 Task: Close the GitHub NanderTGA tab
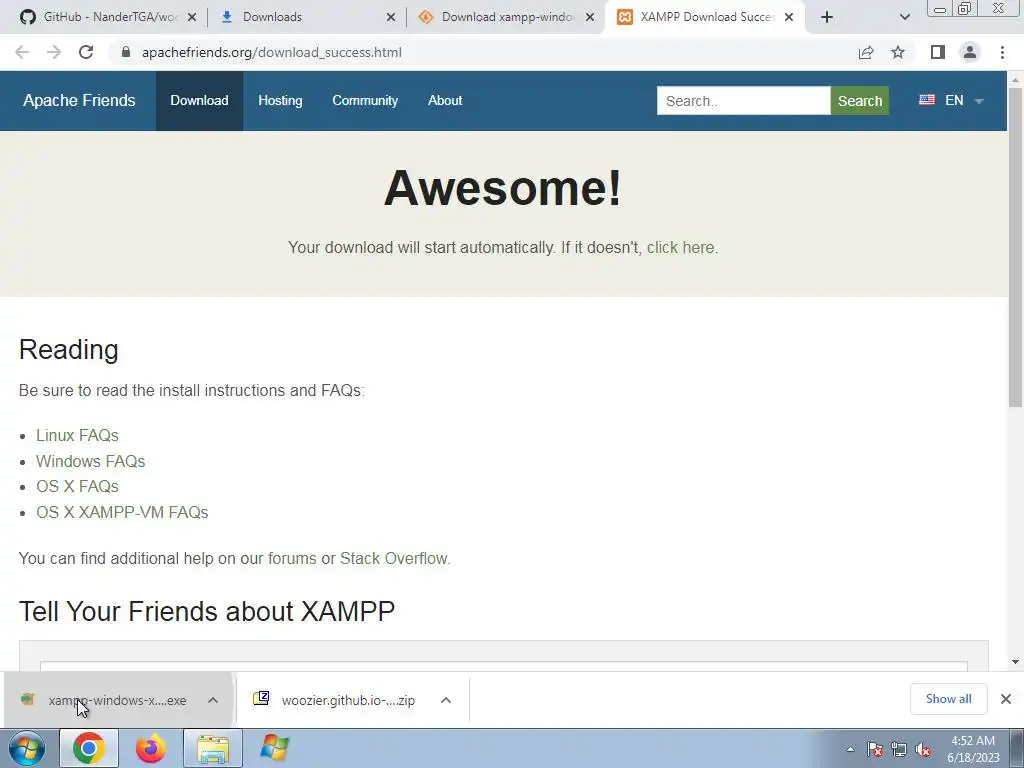[192, 17]
